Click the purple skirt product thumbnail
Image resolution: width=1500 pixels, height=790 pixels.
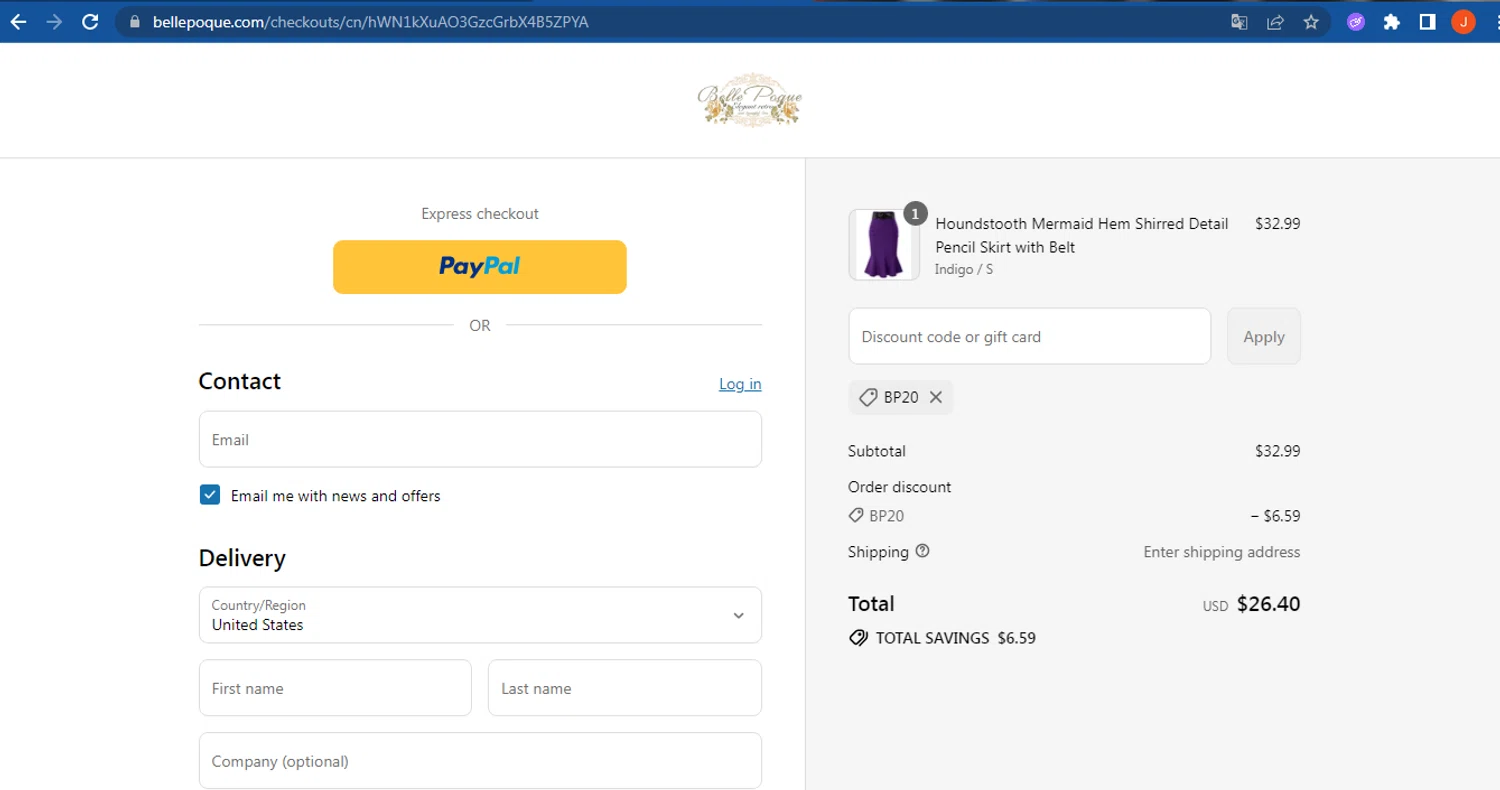click(x=884, y=245)
